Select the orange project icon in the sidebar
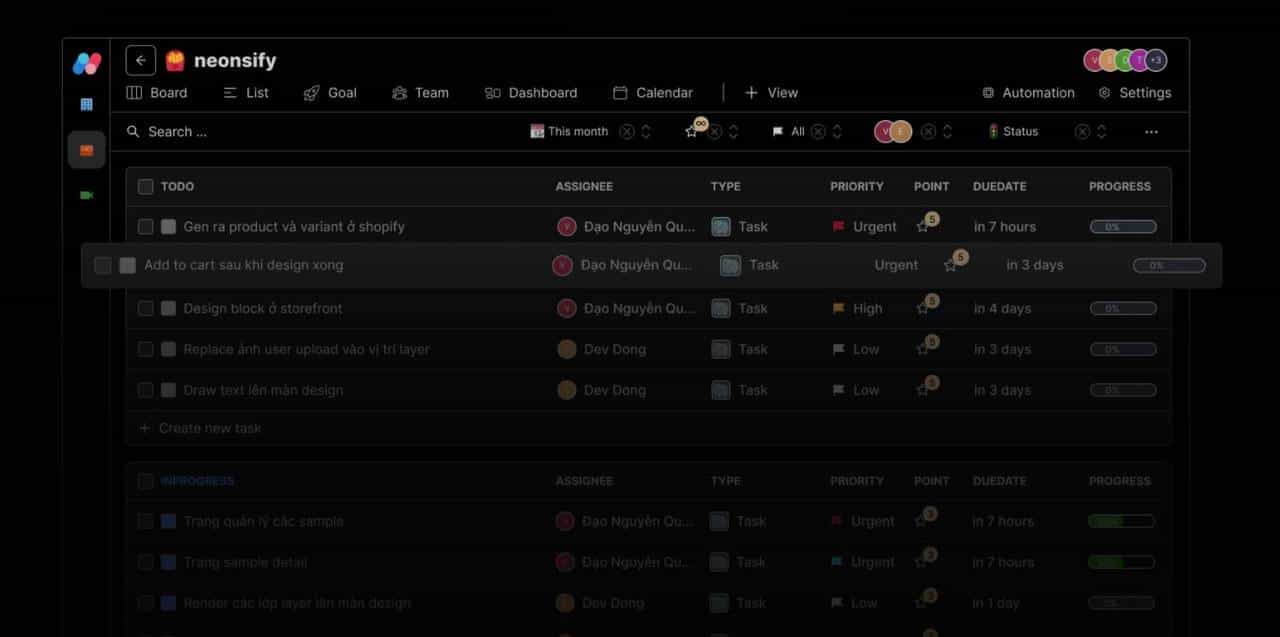Screen dimensions: 1280x637 pyautogui.click(x=86, y=150)
